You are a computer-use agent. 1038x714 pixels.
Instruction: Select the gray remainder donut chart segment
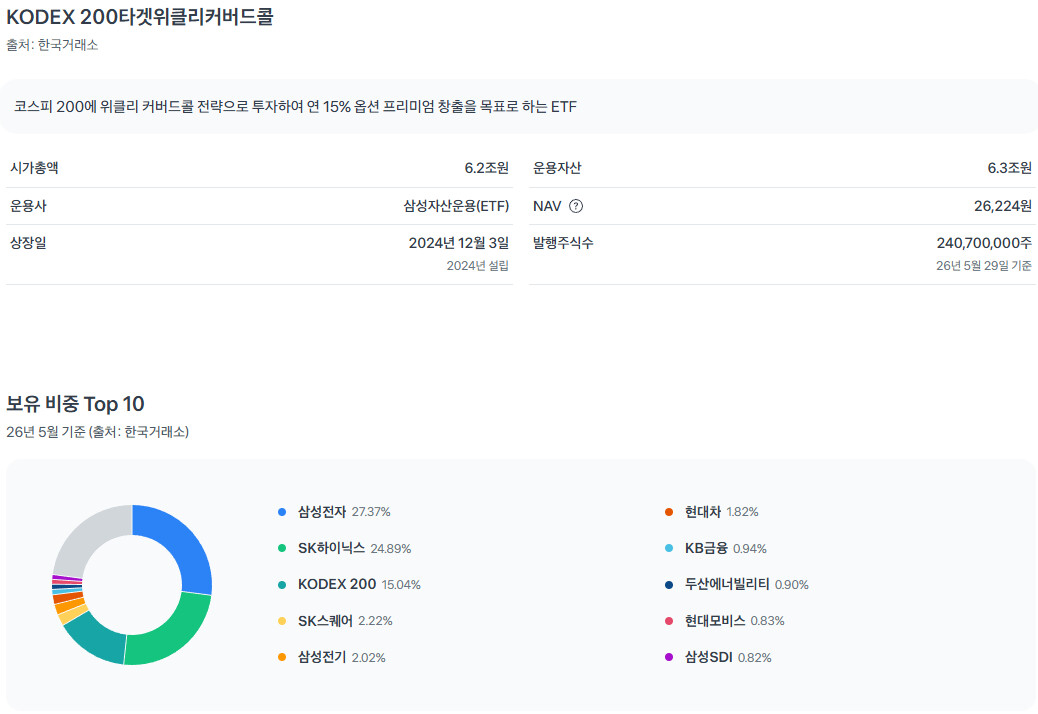click(85, 537)
